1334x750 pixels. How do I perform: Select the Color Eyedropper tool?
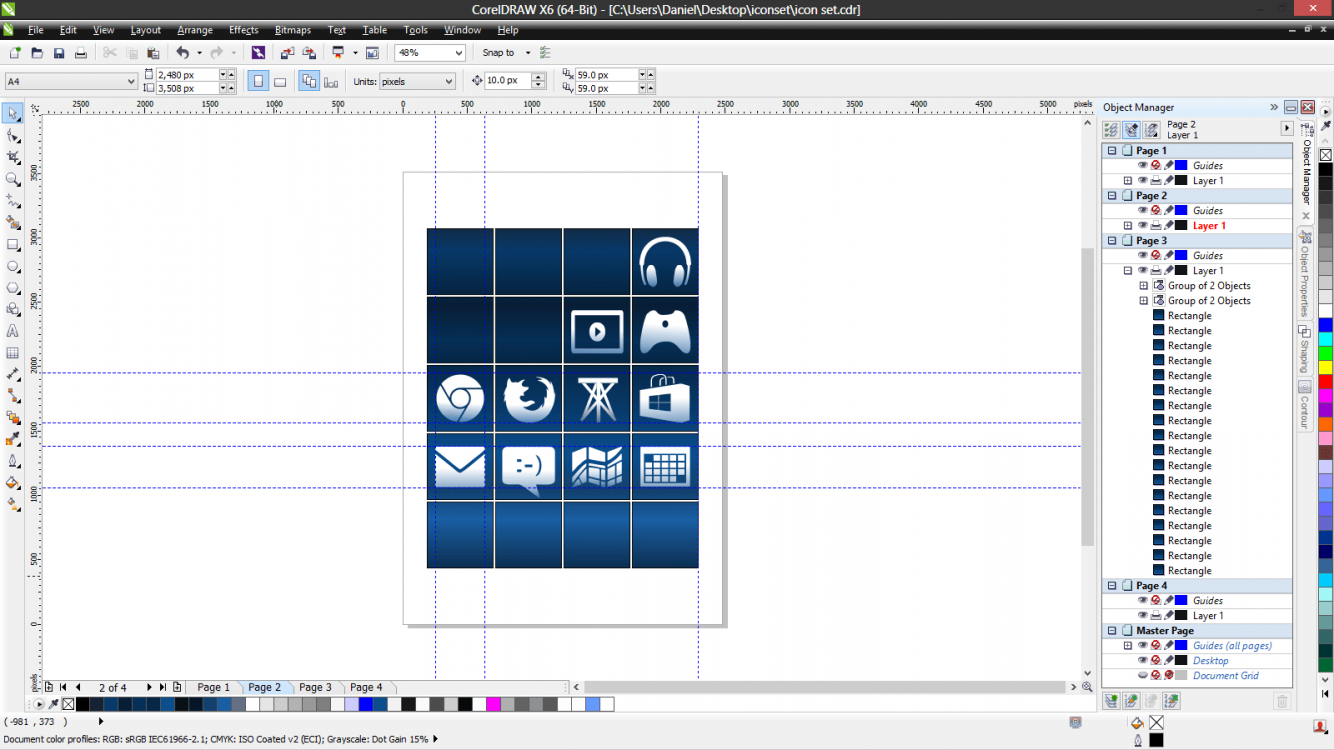click(x=12, y=439)
